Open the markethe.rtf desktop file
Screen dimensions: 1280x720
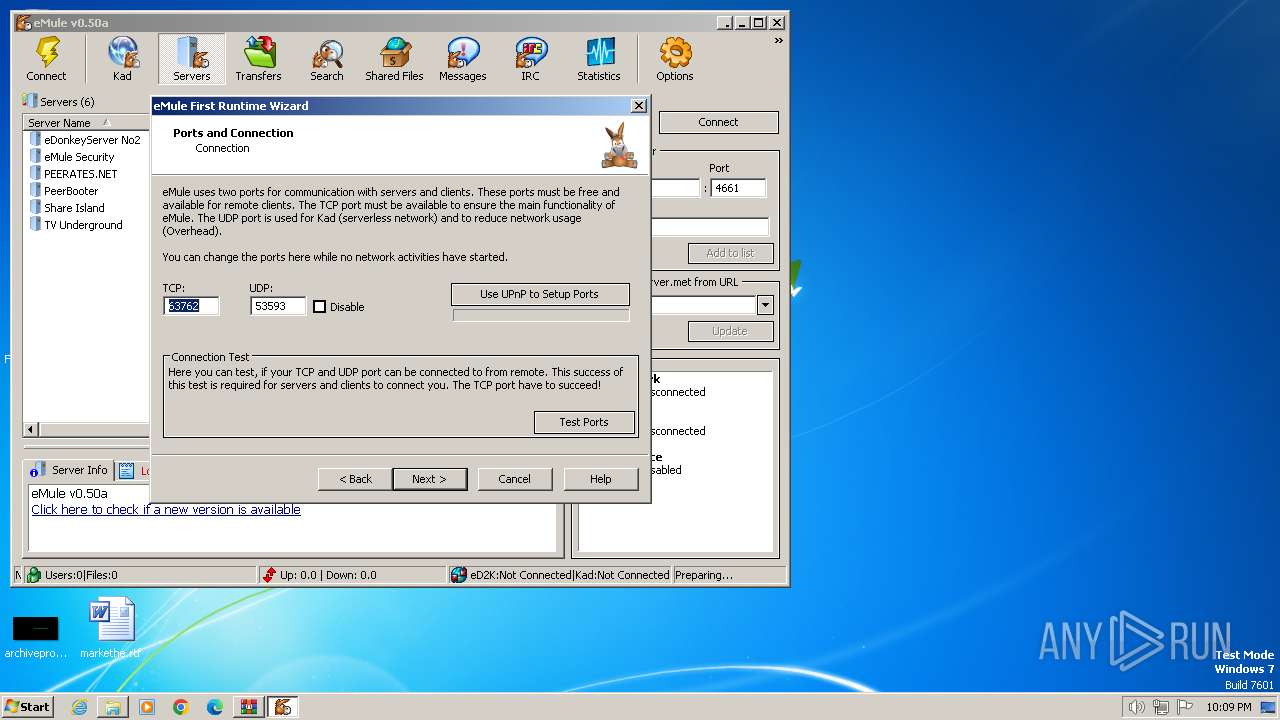click(111, 629)
